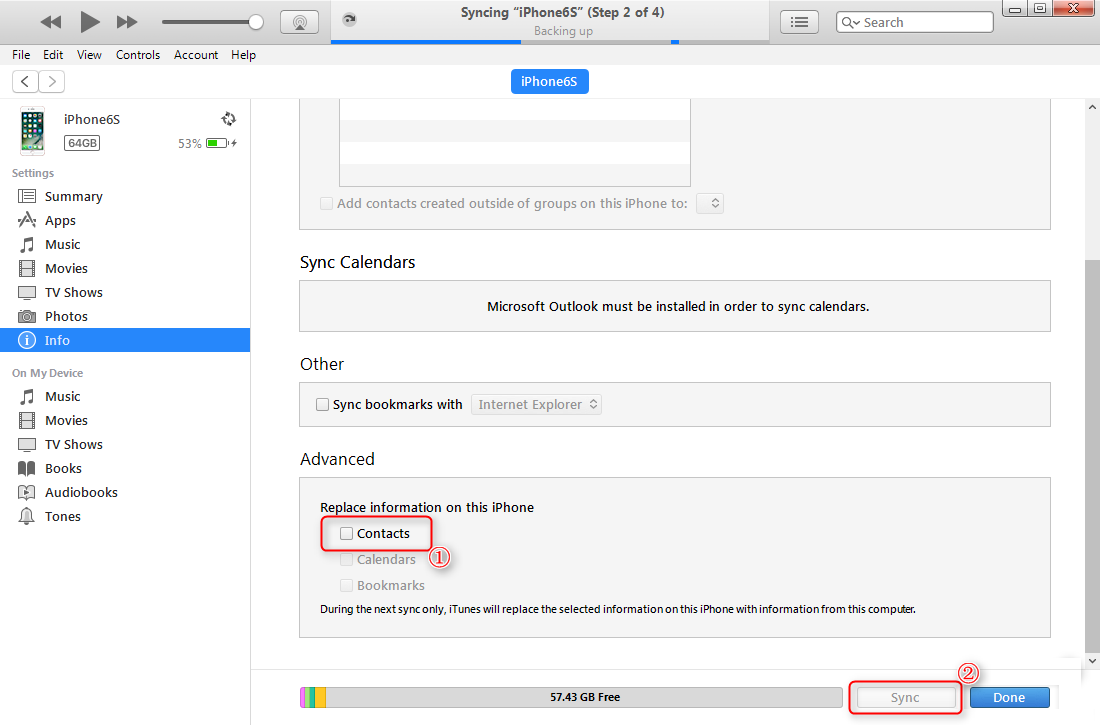Open the Internet Explorer browser dropdown
1100x725 pixels.
click(536, 404)
